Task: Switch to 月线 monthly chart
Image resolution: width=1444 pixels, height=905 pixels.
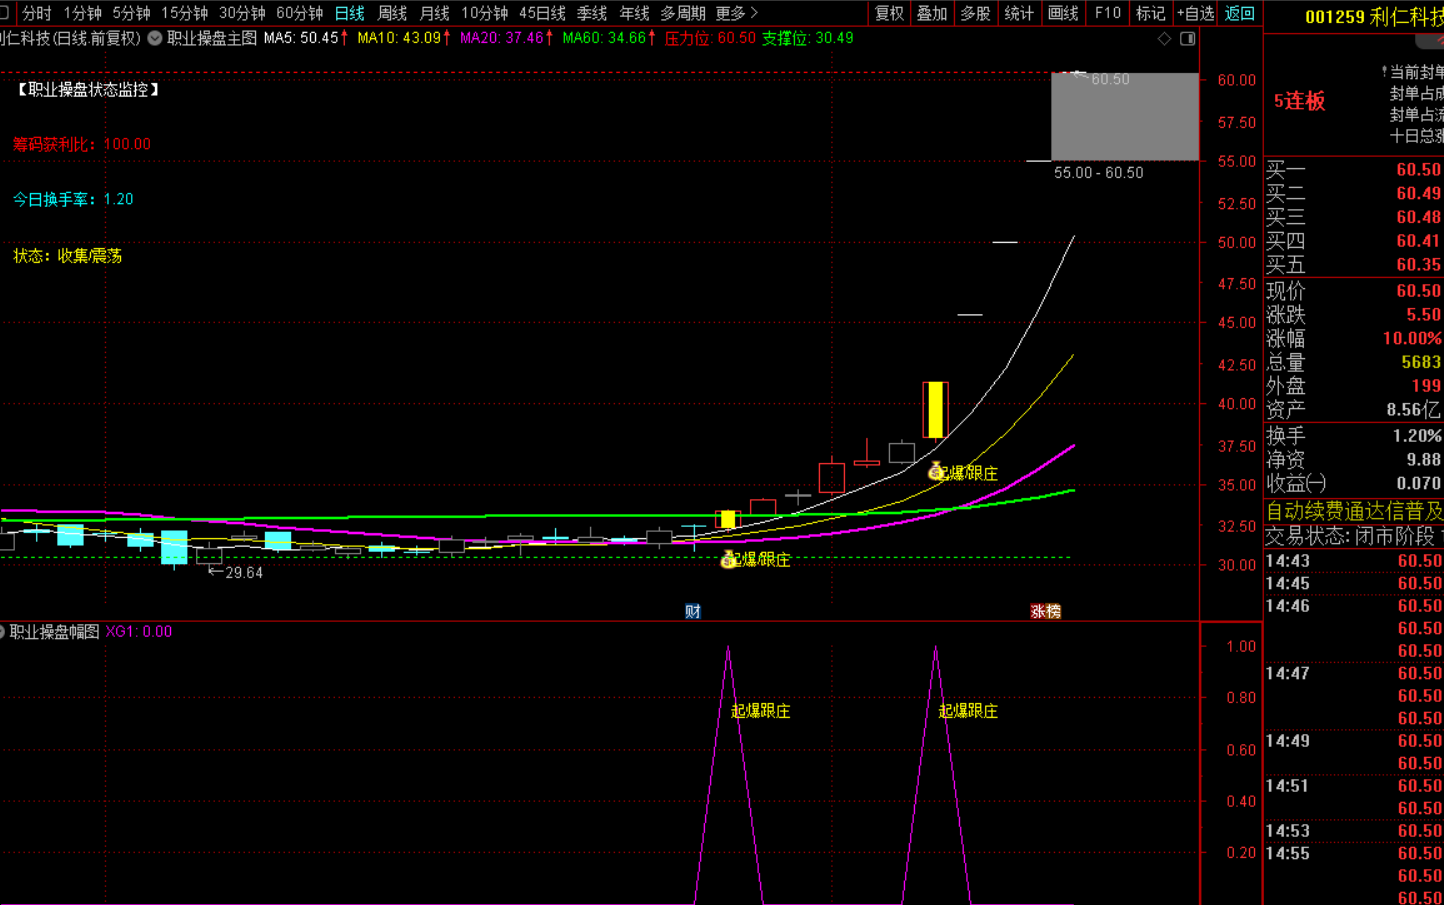Action: pyautogui.click(x=434, y=13)
